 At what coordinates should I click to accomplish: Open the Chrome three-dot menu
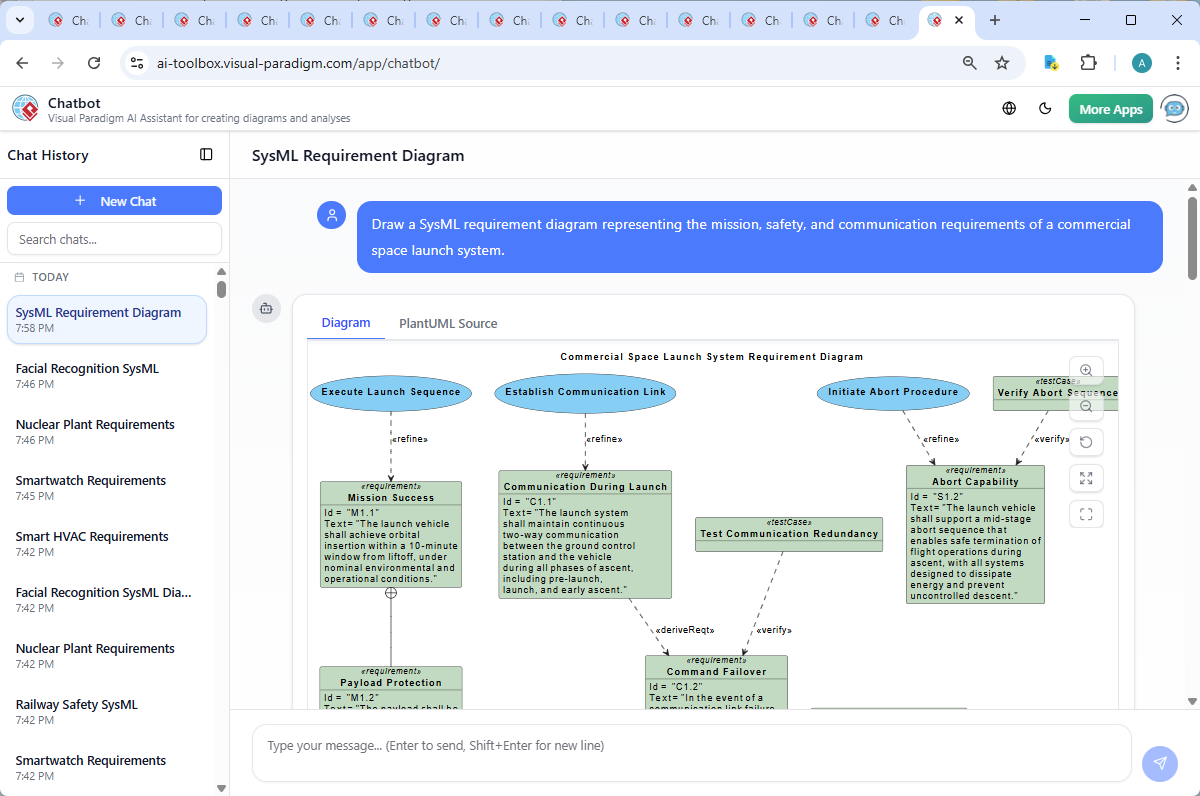pyautogui.click(x=1177, y=62)
